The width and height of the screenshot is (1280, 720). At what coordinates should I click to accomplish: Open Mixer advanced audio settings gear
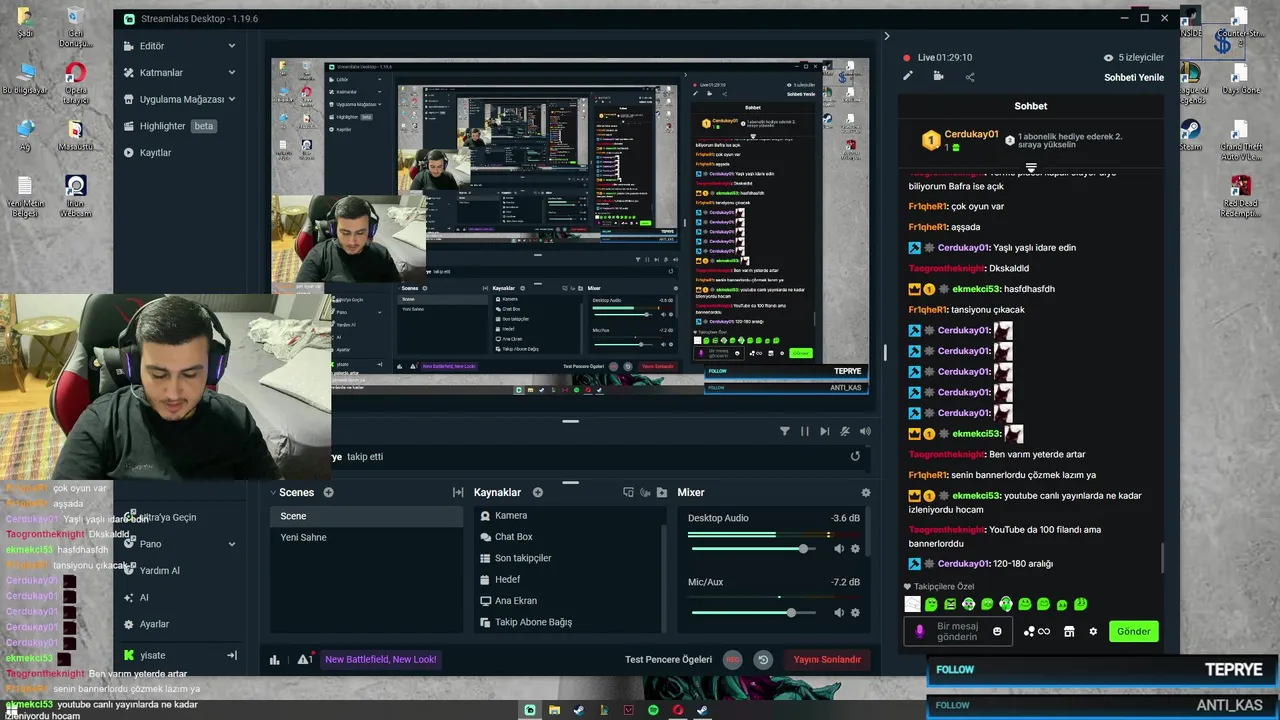866,493
